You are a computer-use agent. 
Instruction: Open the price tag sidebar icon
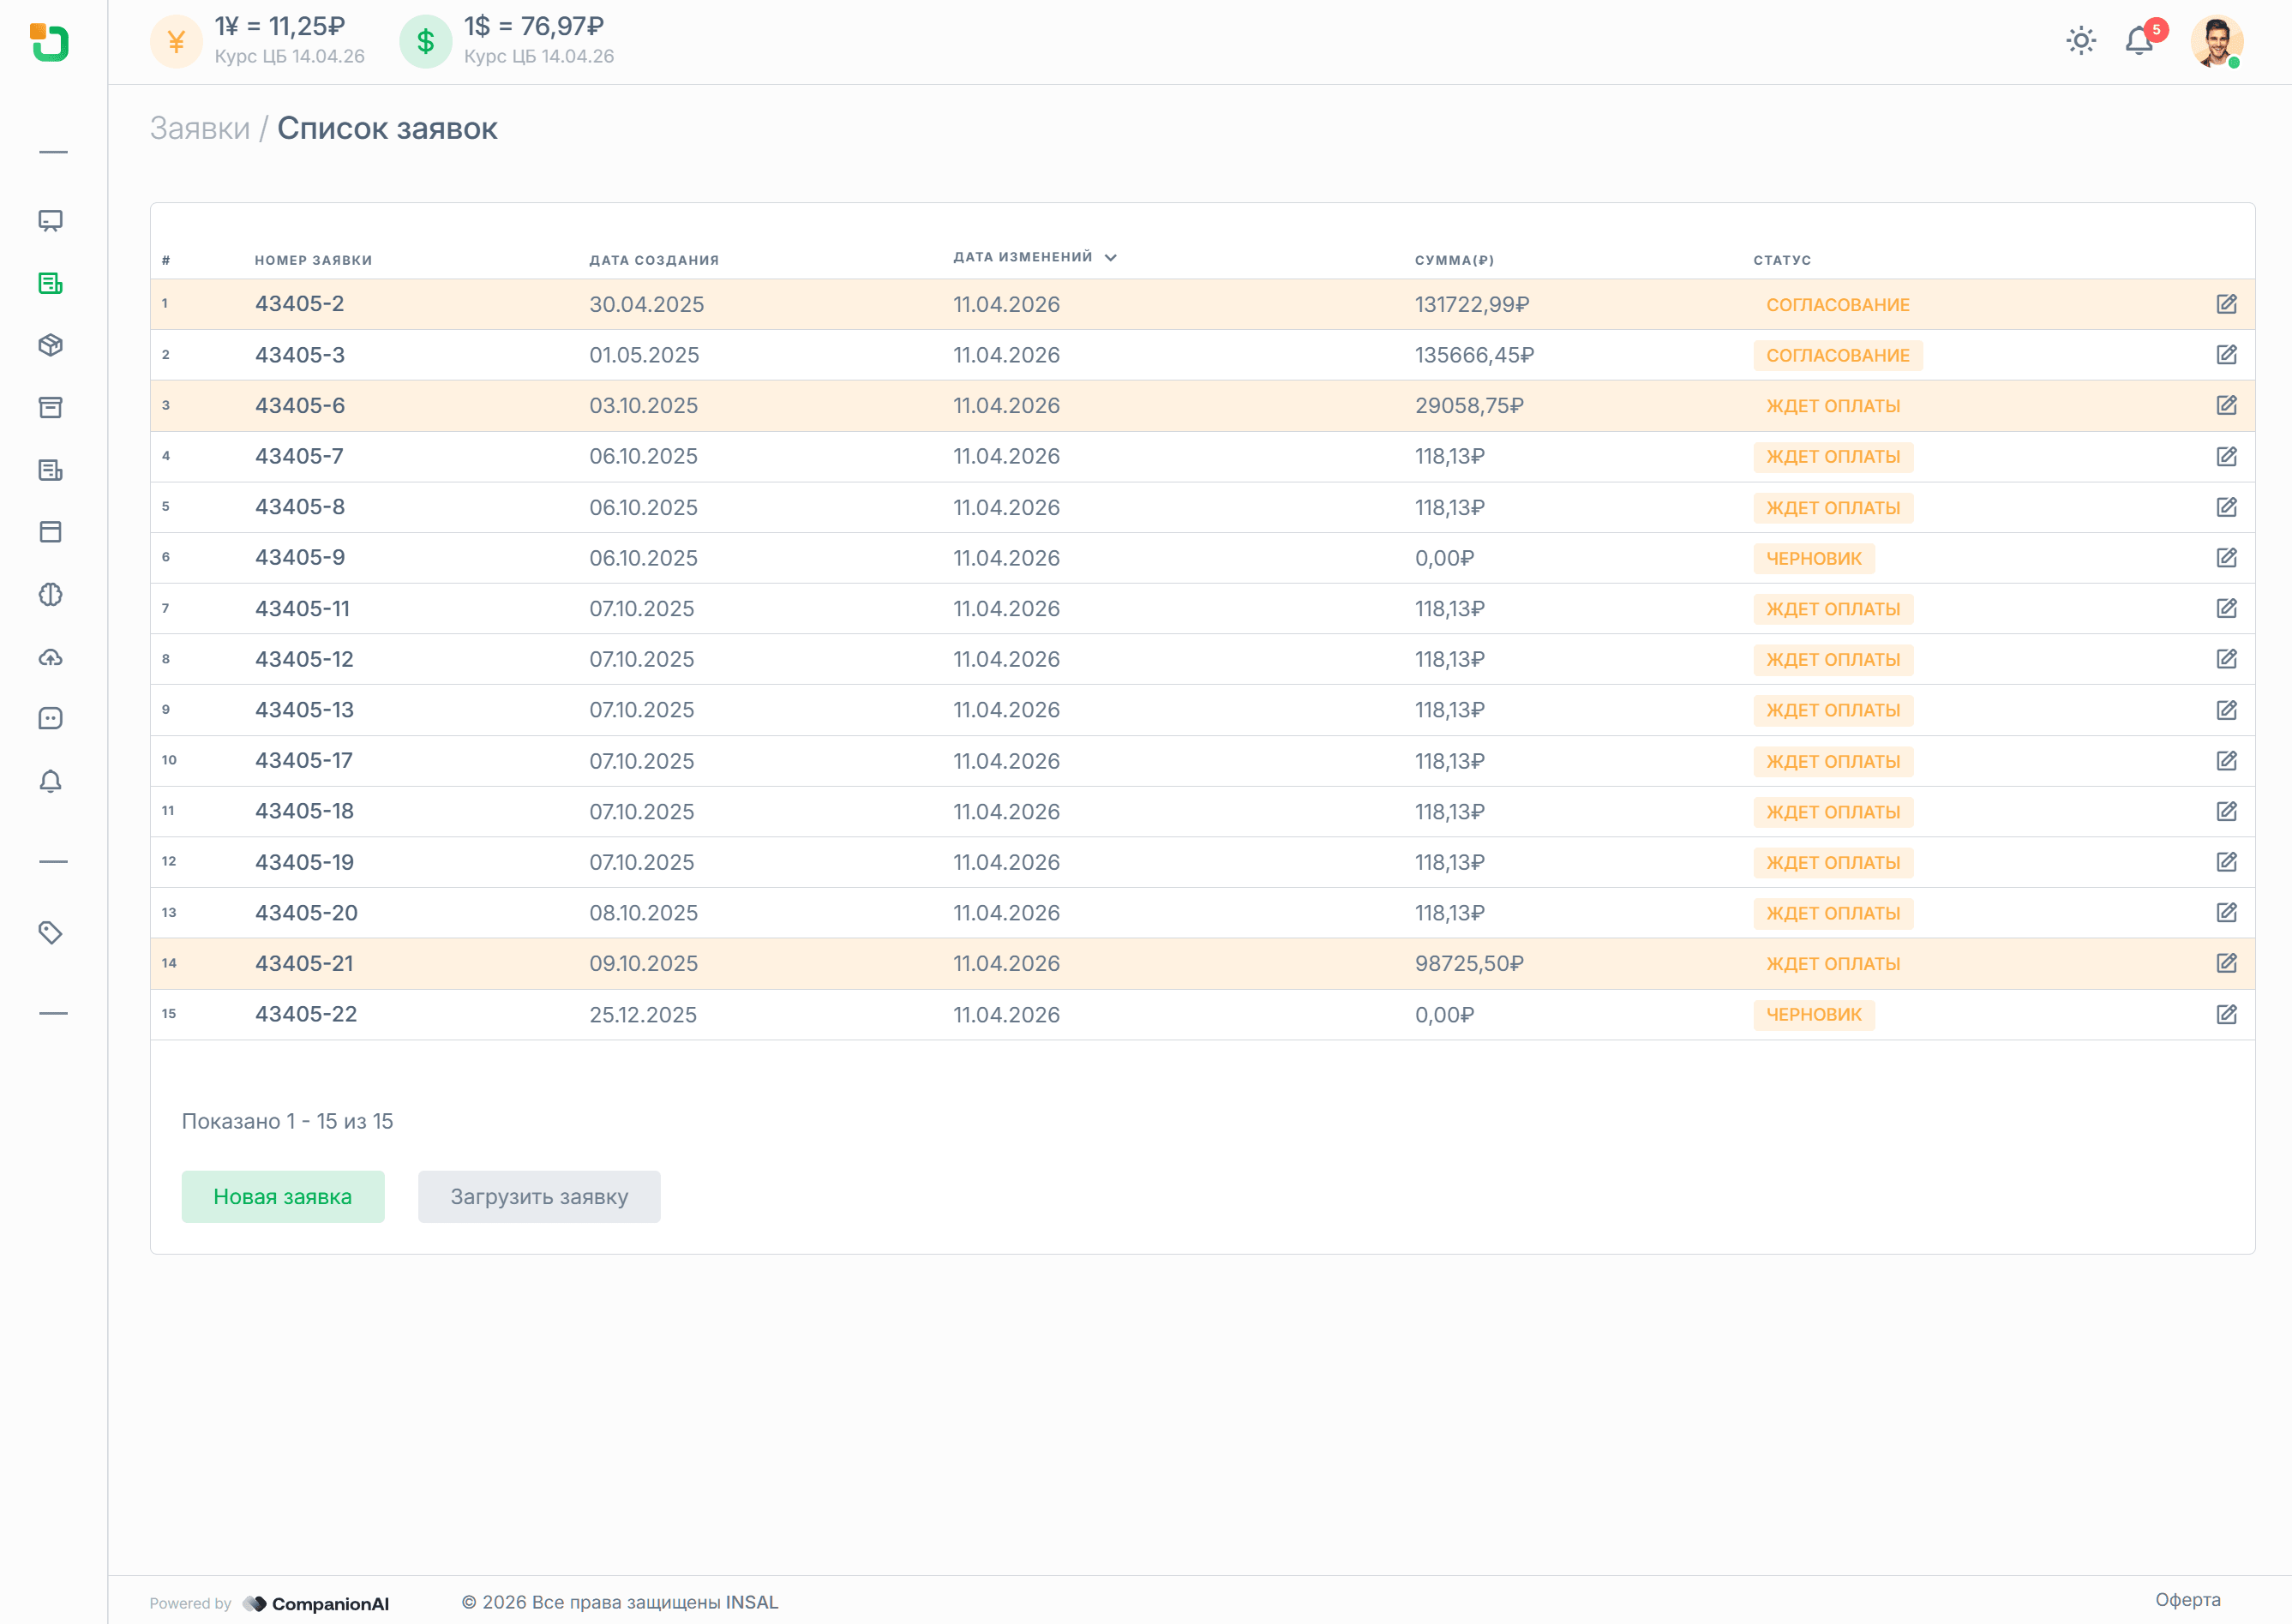tap(51, 933)
